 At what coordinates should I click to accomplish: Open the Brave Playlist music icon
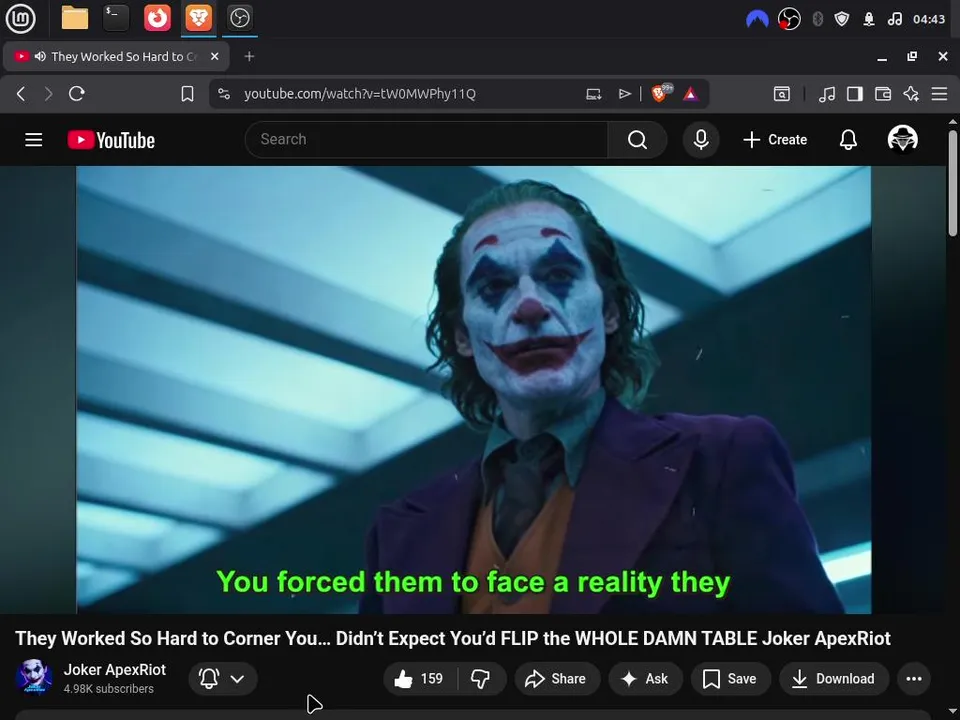[827, 94]
